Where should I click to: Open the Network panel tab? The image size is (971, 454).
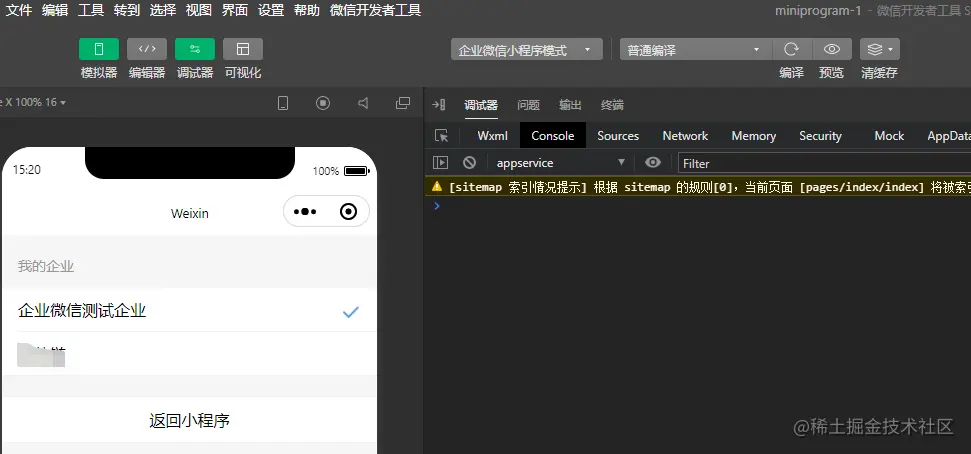coord(685,136)
